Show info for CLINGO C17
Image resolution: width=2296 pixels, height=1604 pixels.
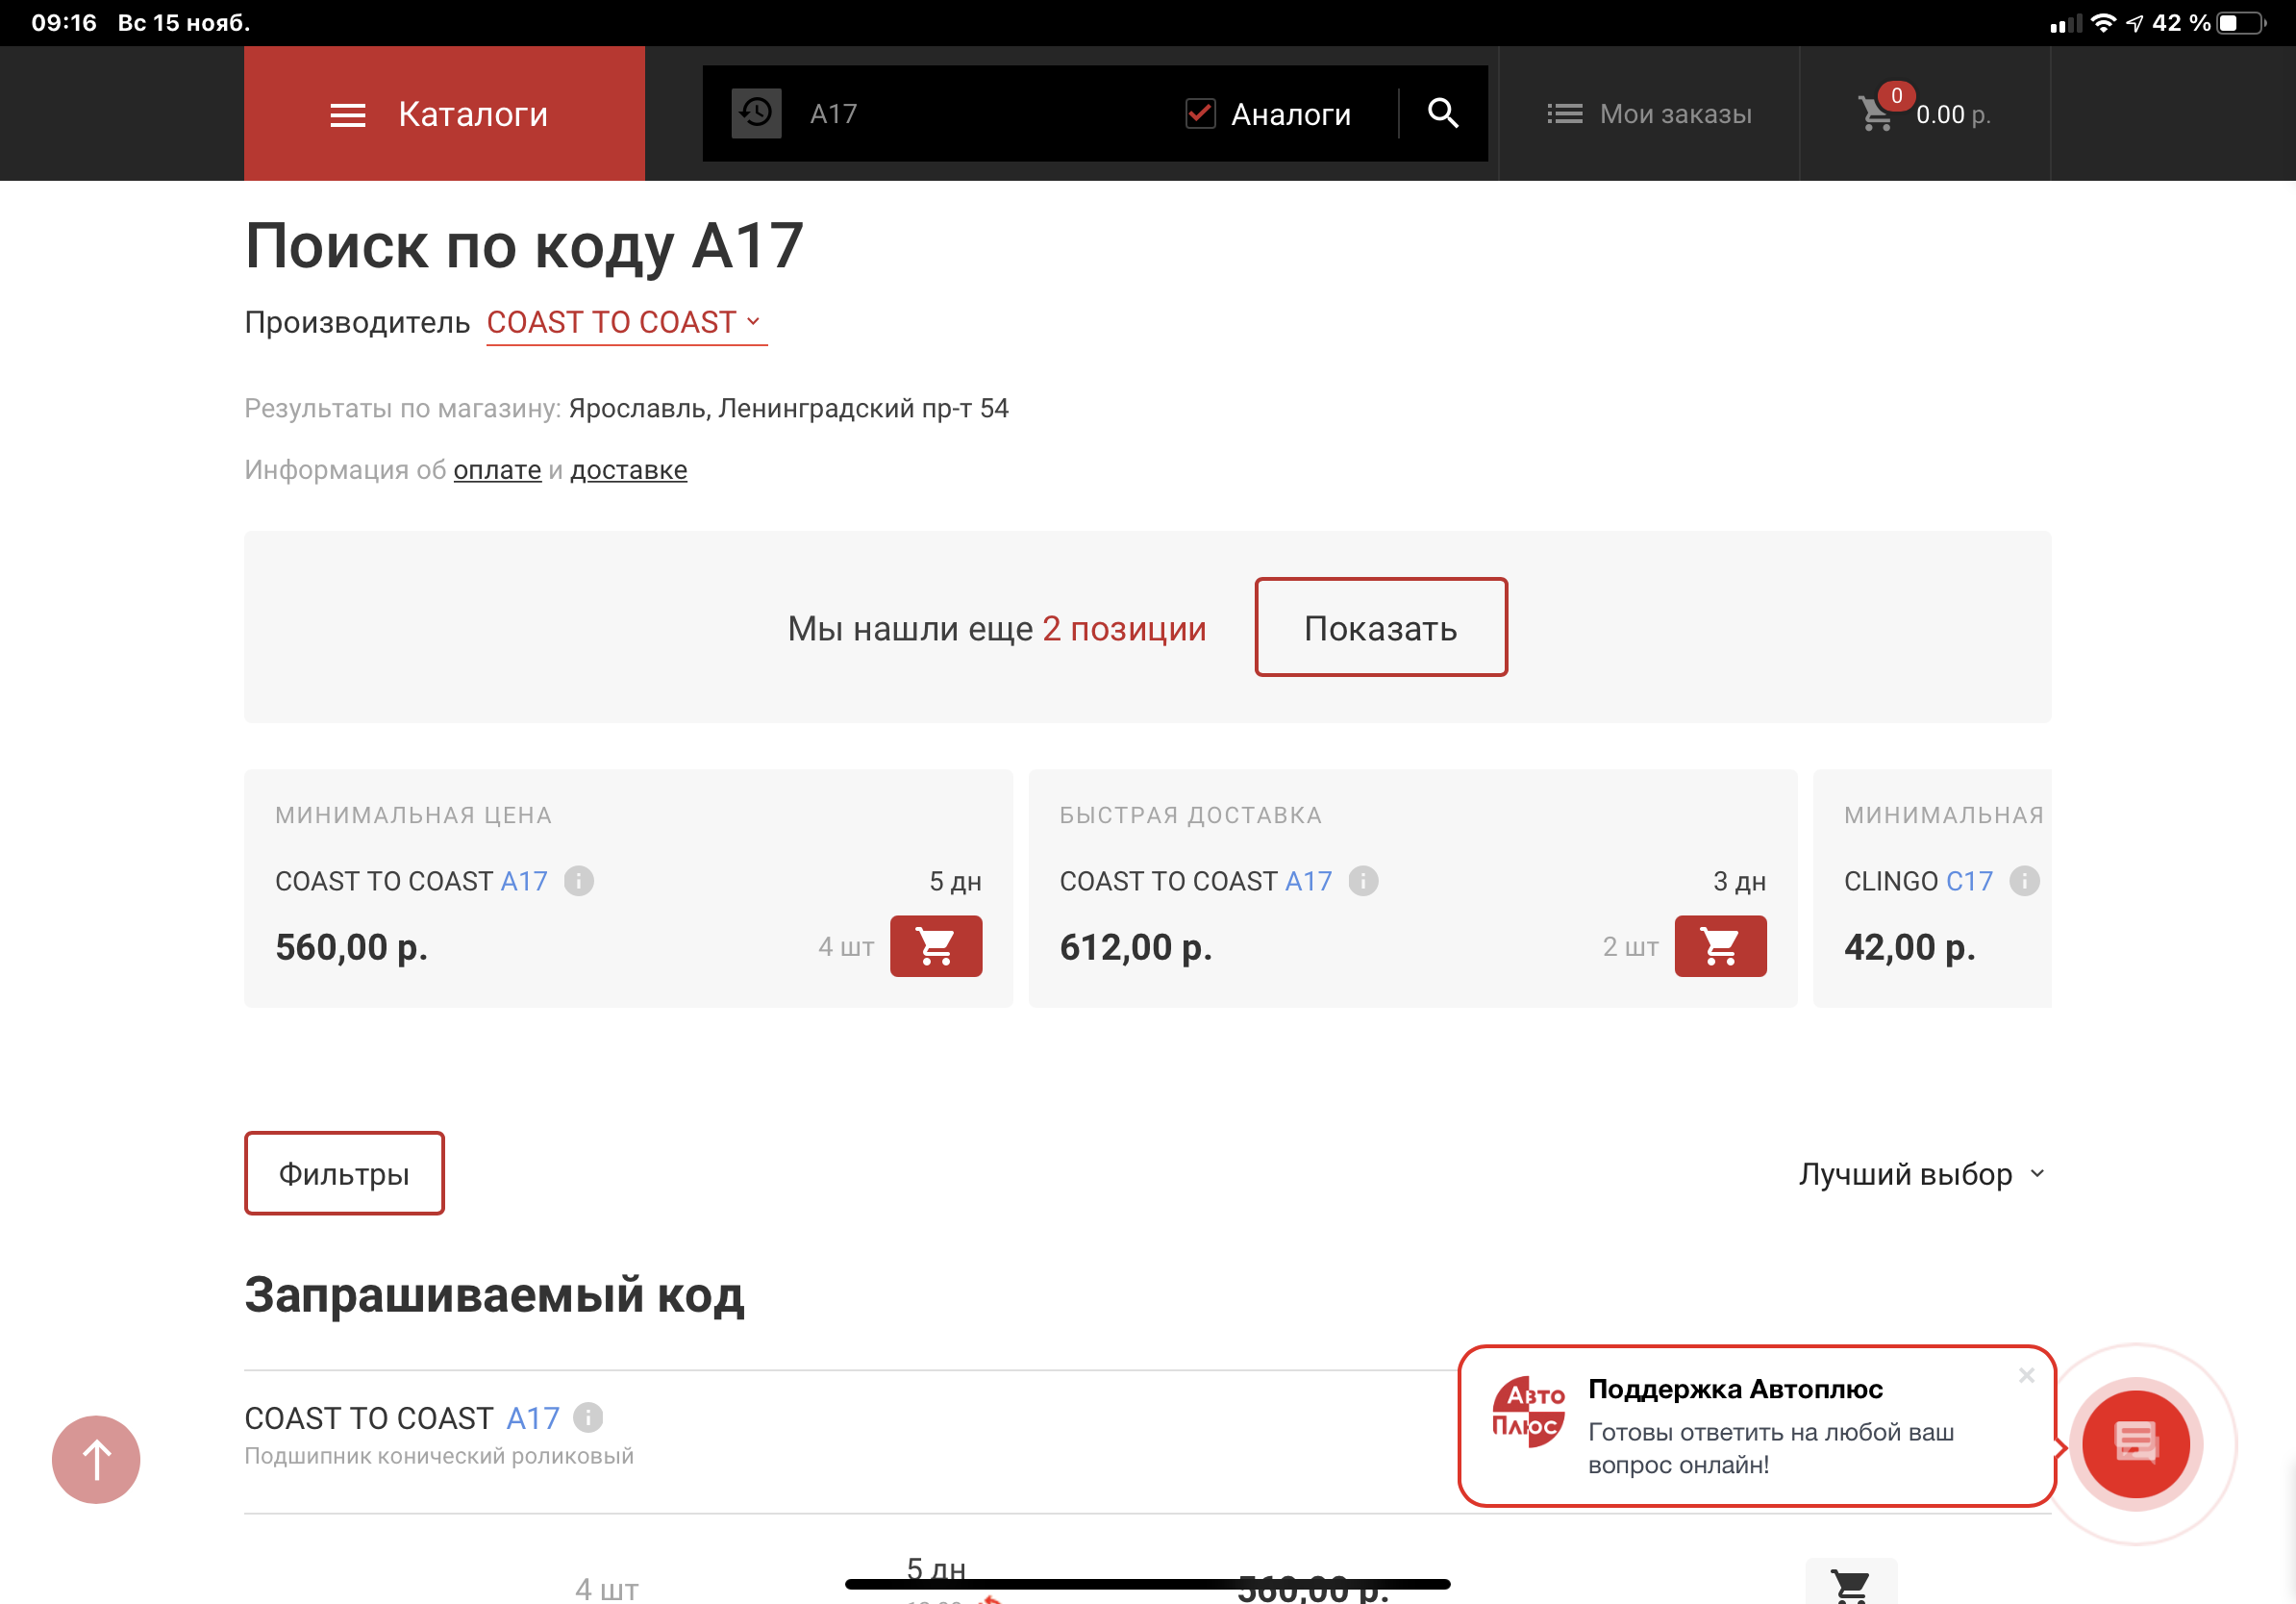[2024, 881]
